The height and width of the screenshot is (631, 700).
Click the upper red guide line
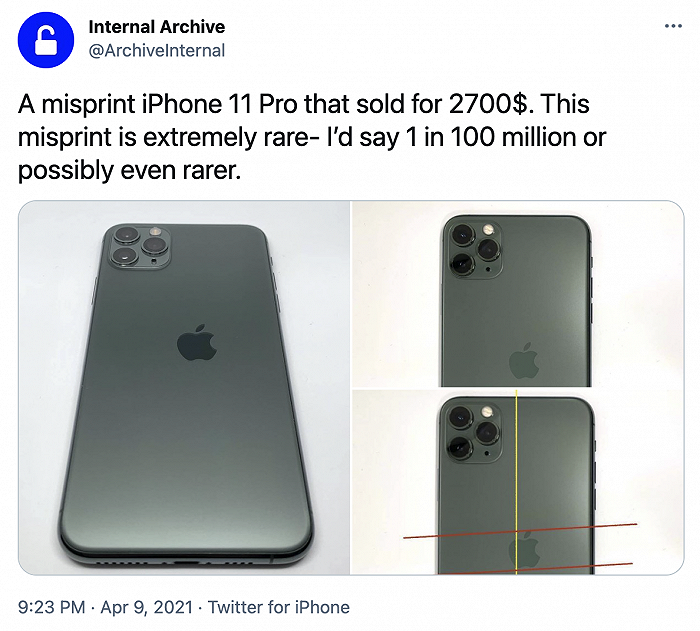(520, 531)
